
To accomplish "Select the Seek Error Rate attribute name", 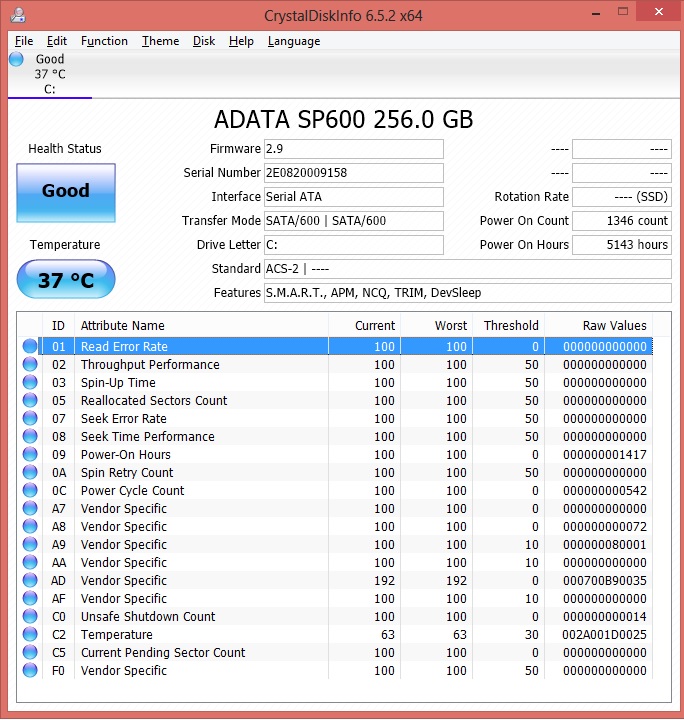I will click(123, 419).
